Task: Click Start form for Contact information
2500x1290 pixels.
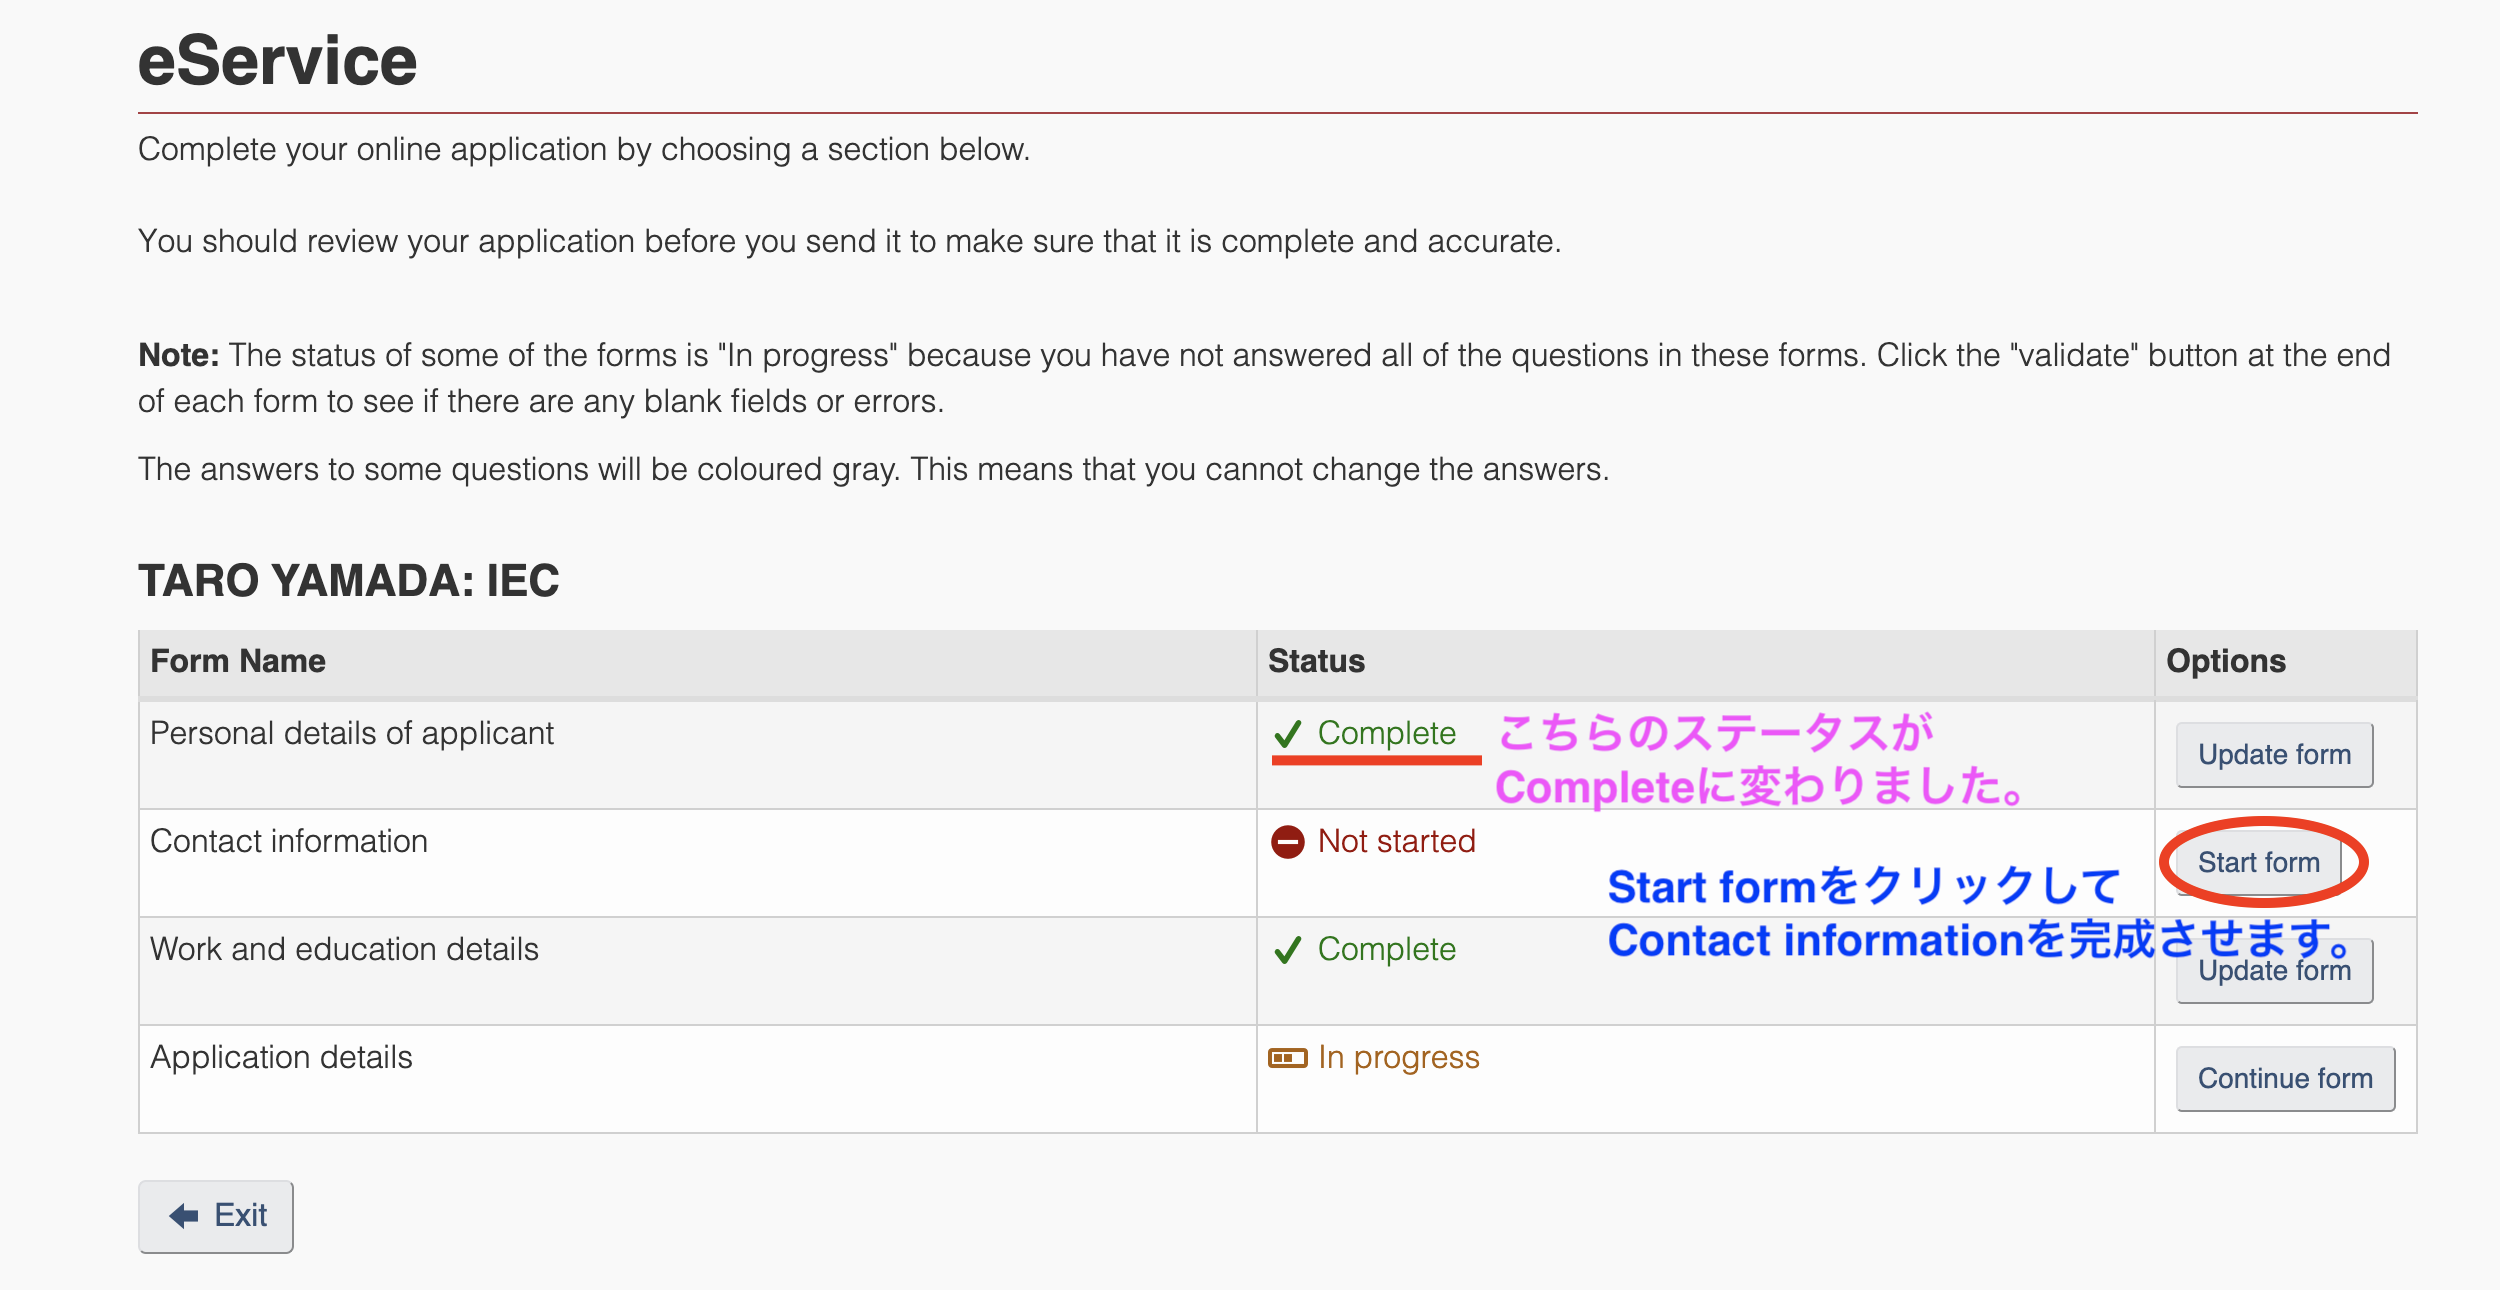Action: [2258, 862]
